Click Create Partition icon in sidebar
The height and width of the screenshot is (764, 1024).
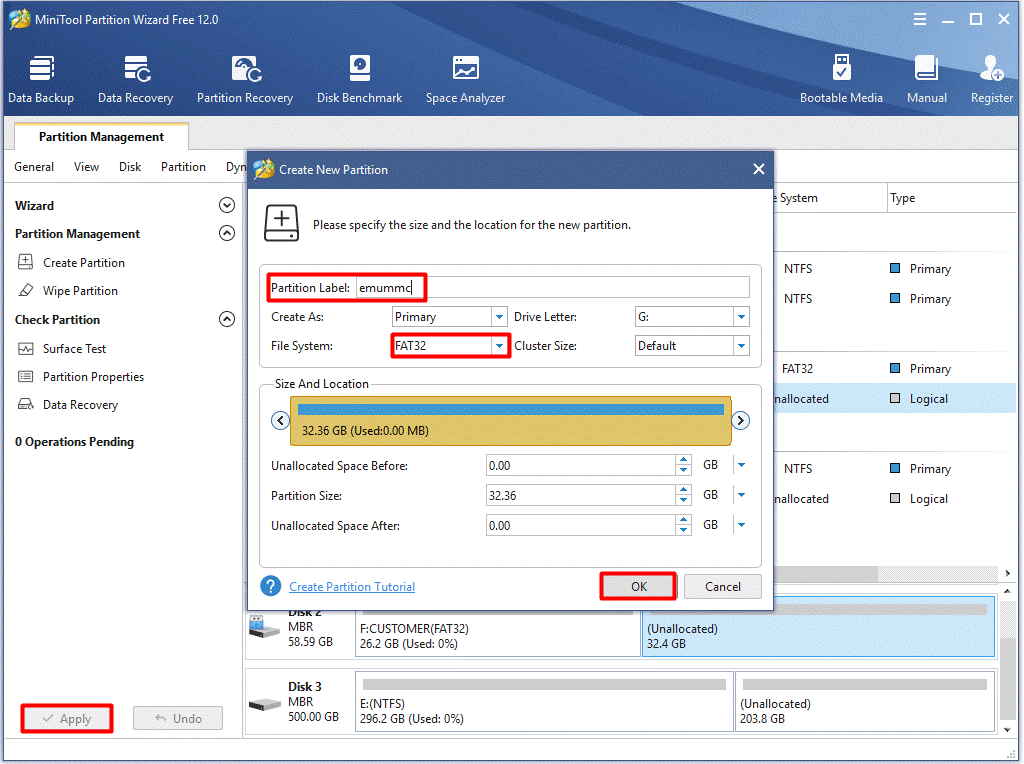(25, 263)
